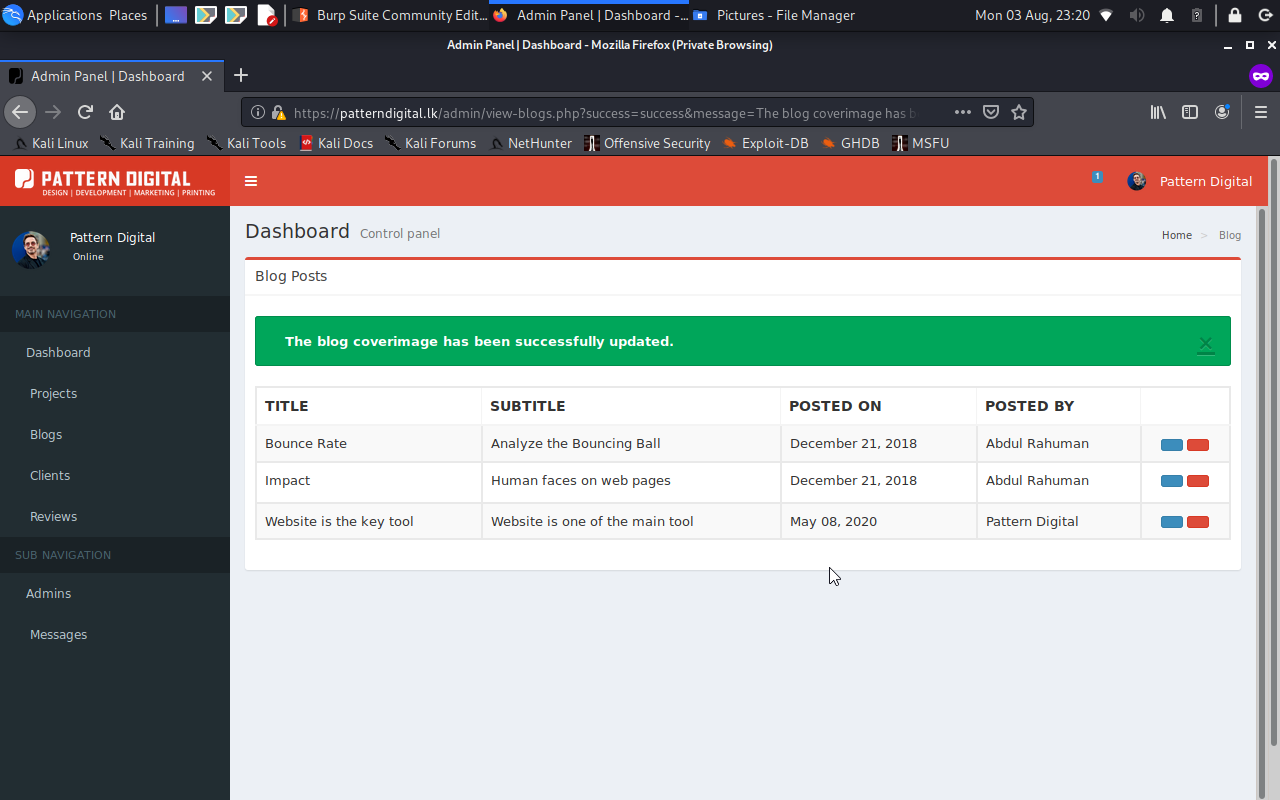The image size is (1280, 800).
Task: Open the Admins page under Sub Navigation
Action: (x=48, y=593)
